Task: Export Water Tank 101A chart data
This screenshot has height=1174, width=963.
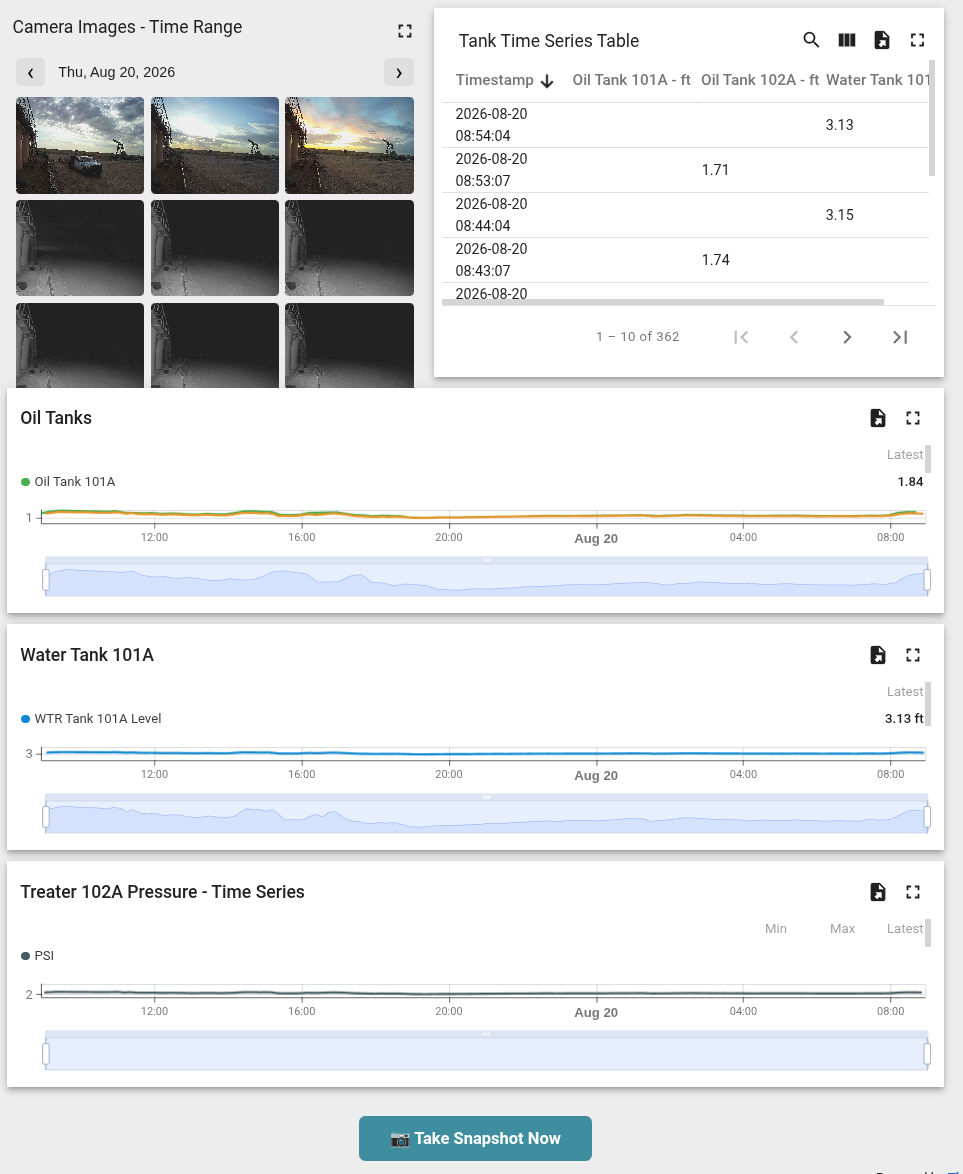Action: click(x=878, y=655)
